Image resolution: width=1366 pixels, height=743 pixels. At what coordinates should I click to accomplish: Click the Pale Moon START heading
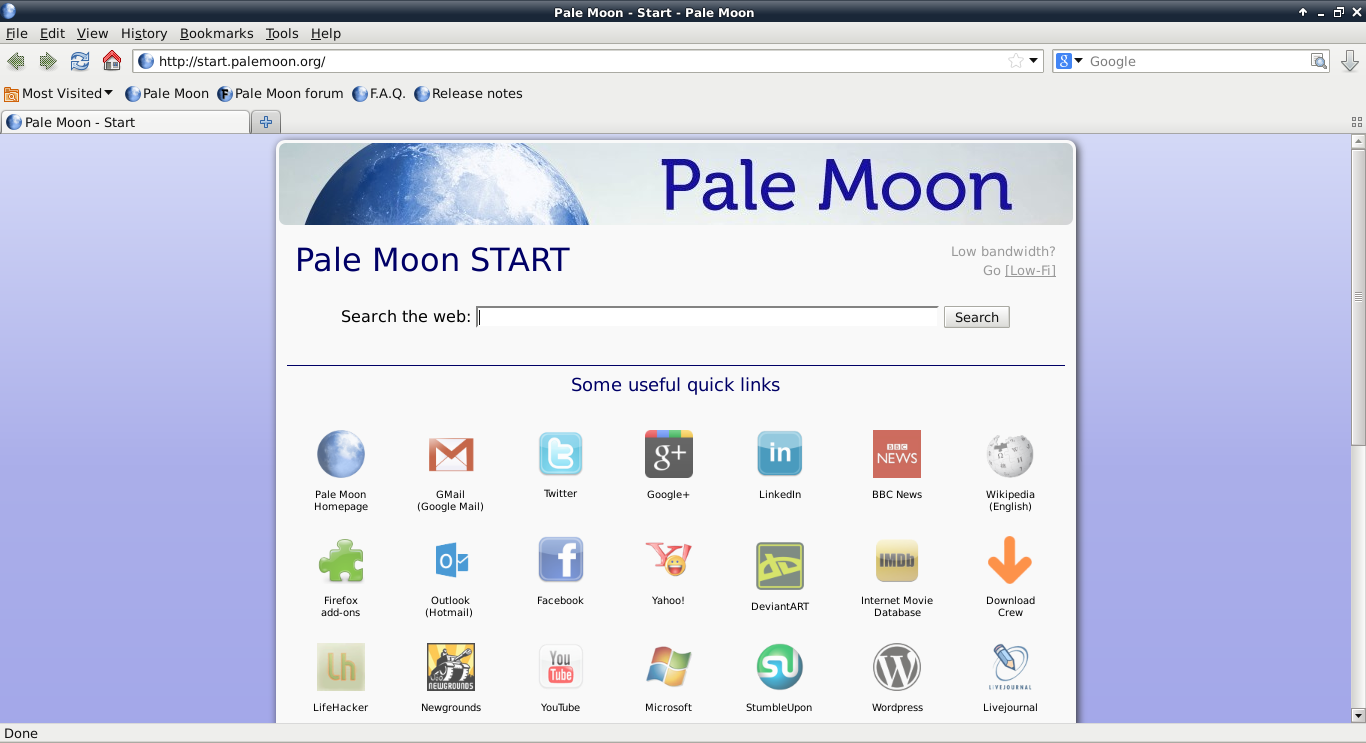pos(432,260)
